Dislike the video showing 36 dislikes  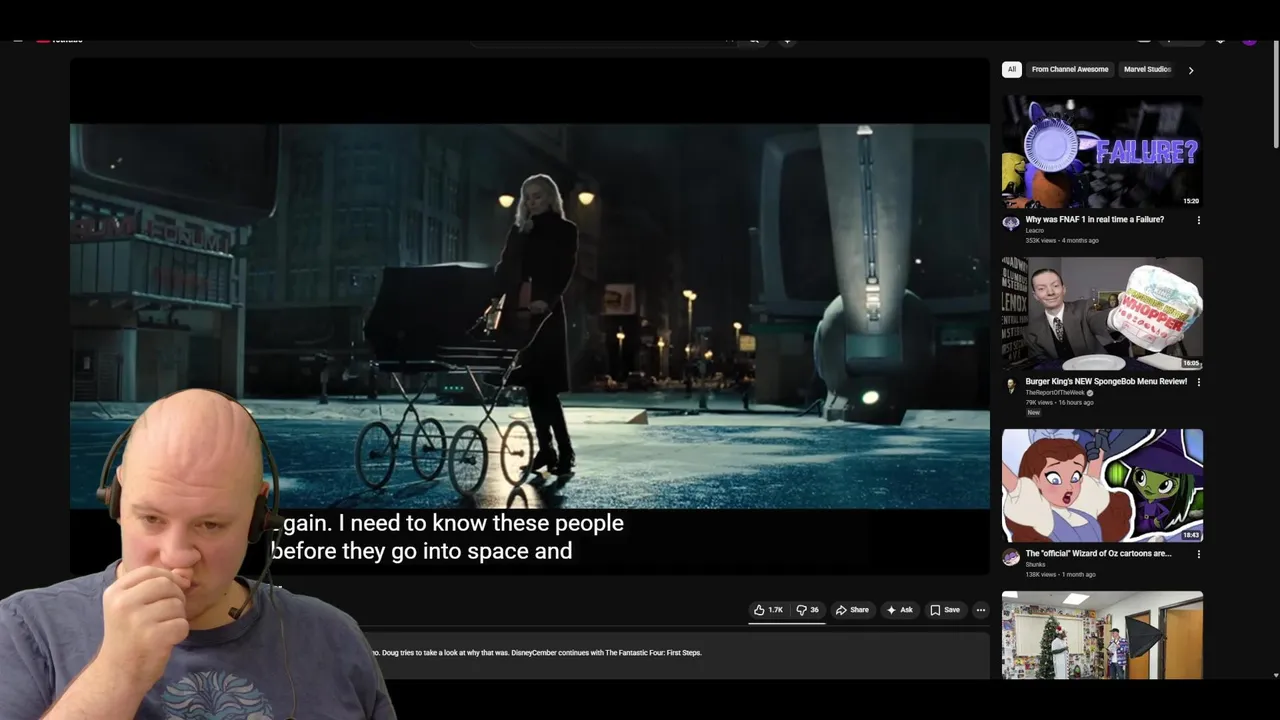[807, 610]
